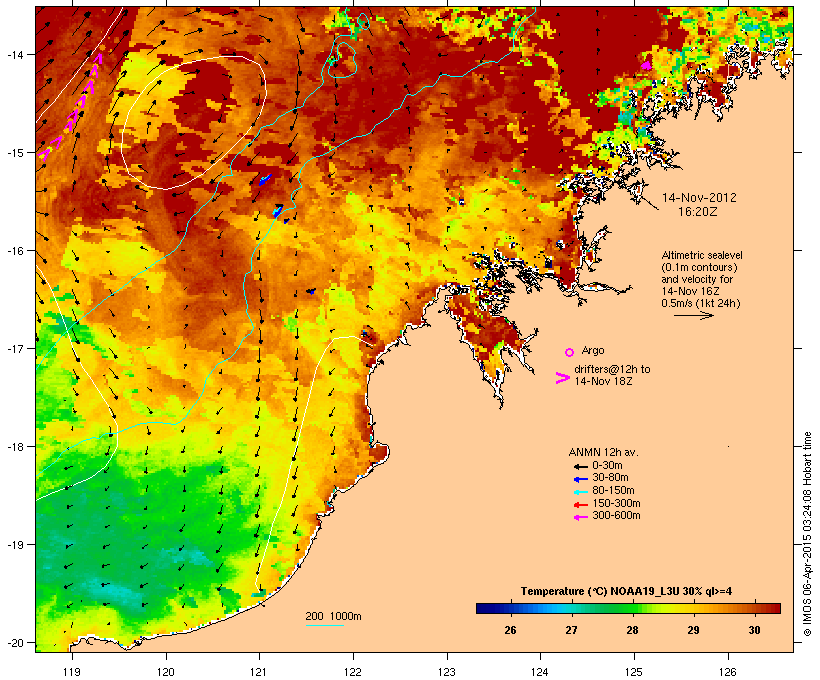Screen dimensions: 820x680
Task: Click the 'drifters@12h to' legend text
Action: tap(612, 369)
